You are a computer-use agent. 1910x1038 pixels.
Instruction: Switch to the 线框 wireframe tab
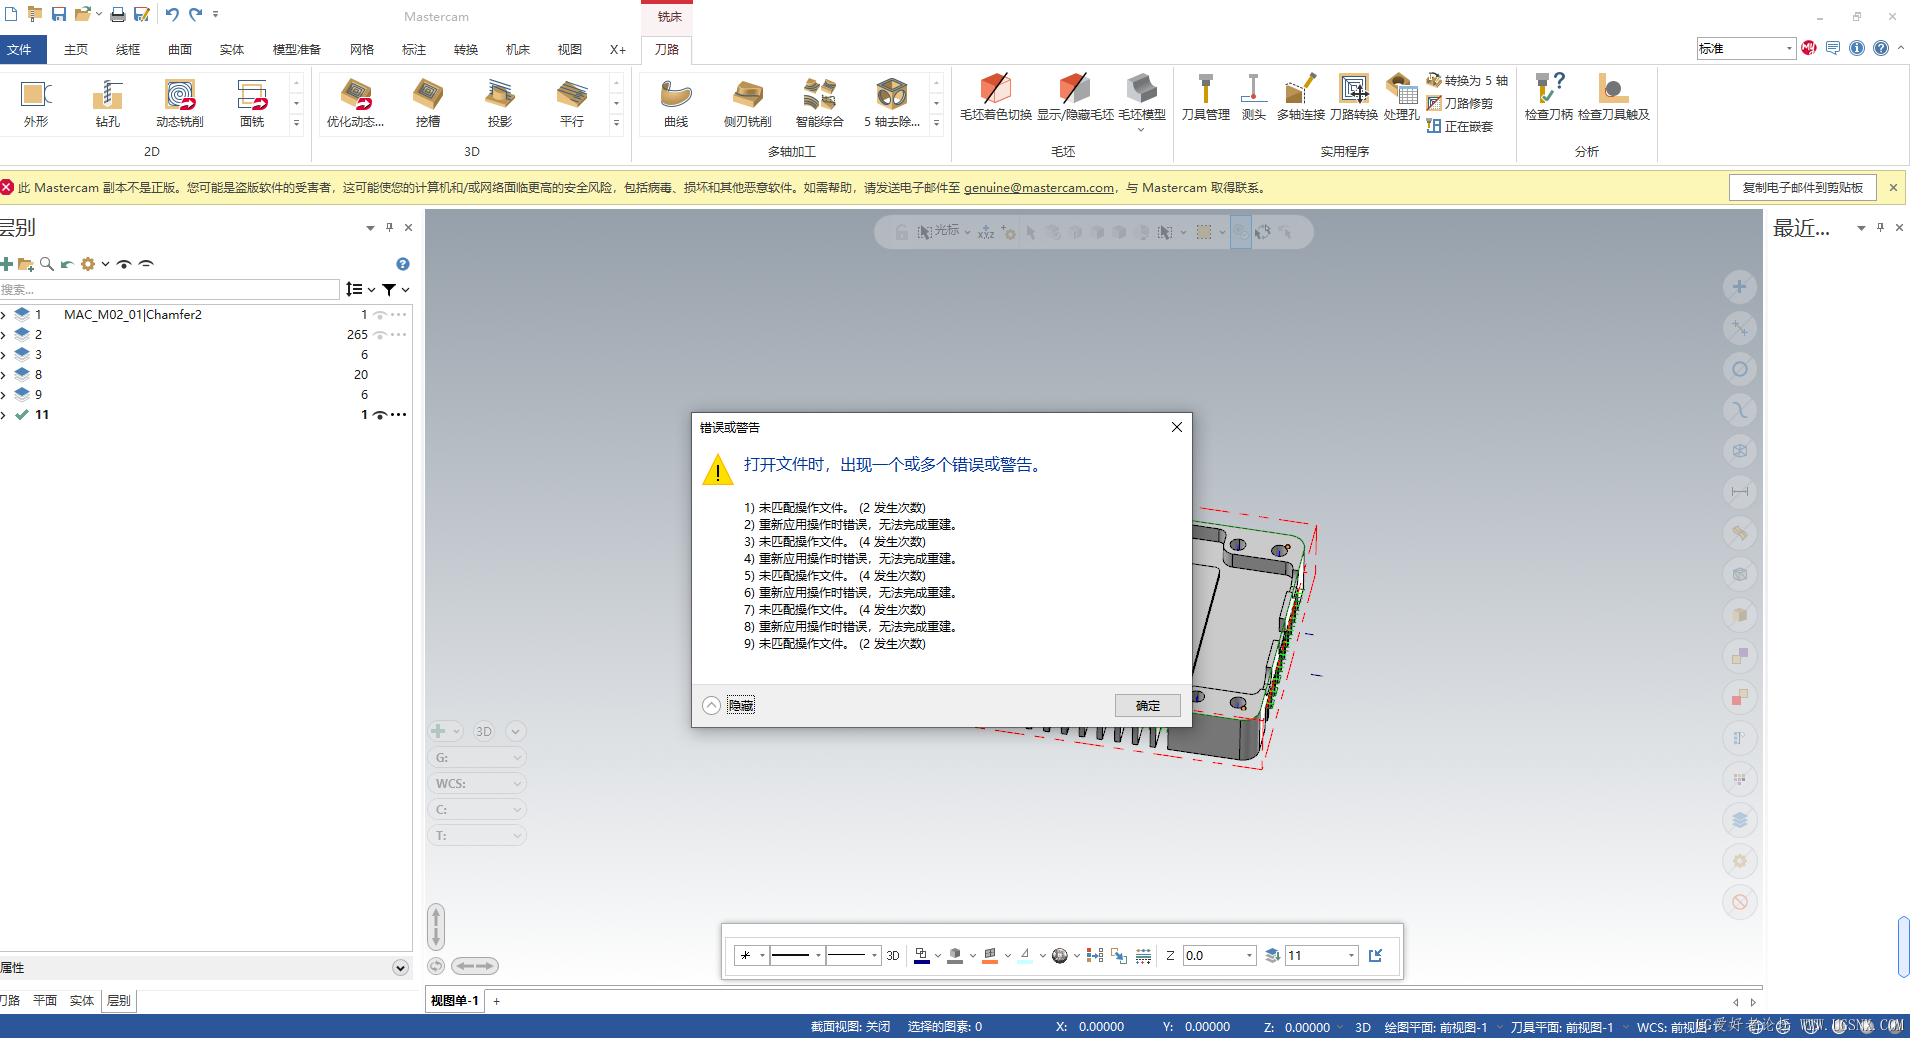coord(128,49)
